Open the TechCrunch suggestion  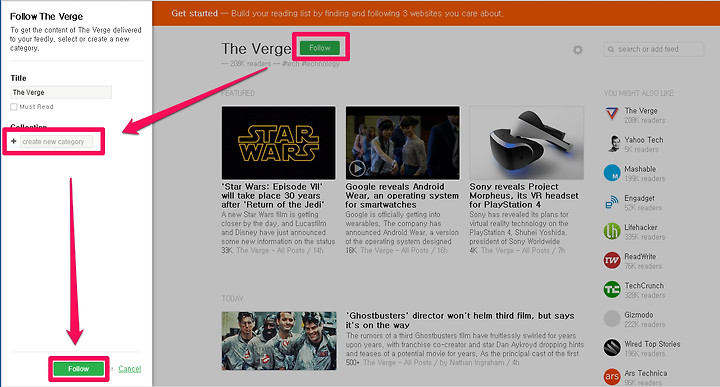pyautogui.click(x=644, y=286)
